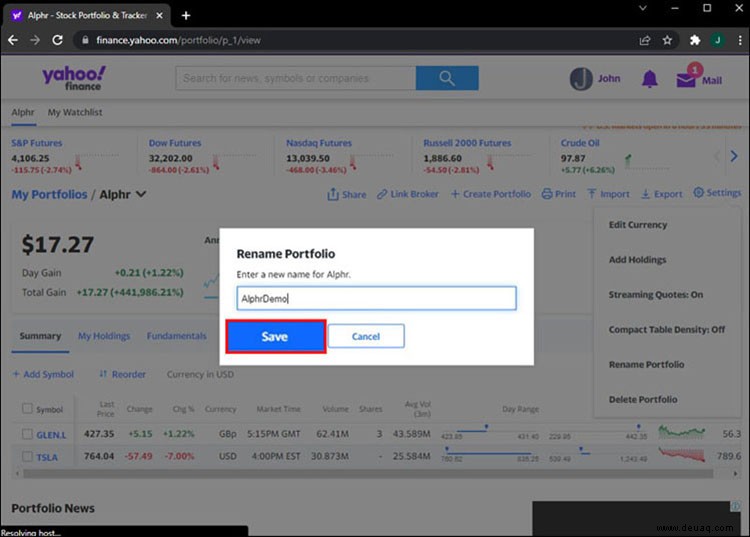
Task: Click the share page icon in address bar
Action: [645, 40]
